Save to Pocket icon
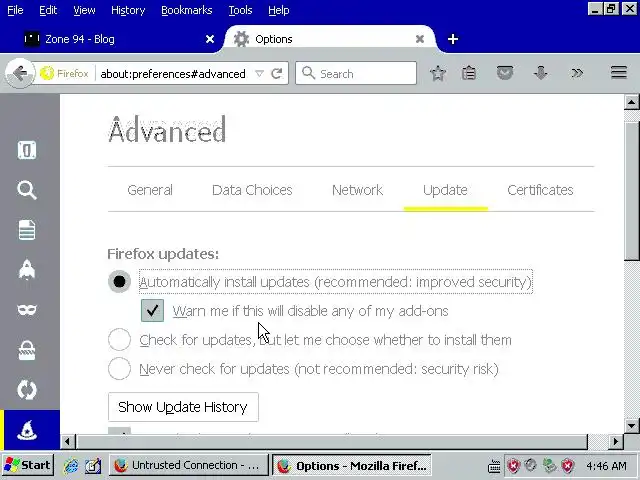This screenshot has width=640, height=480. (505, 73)
